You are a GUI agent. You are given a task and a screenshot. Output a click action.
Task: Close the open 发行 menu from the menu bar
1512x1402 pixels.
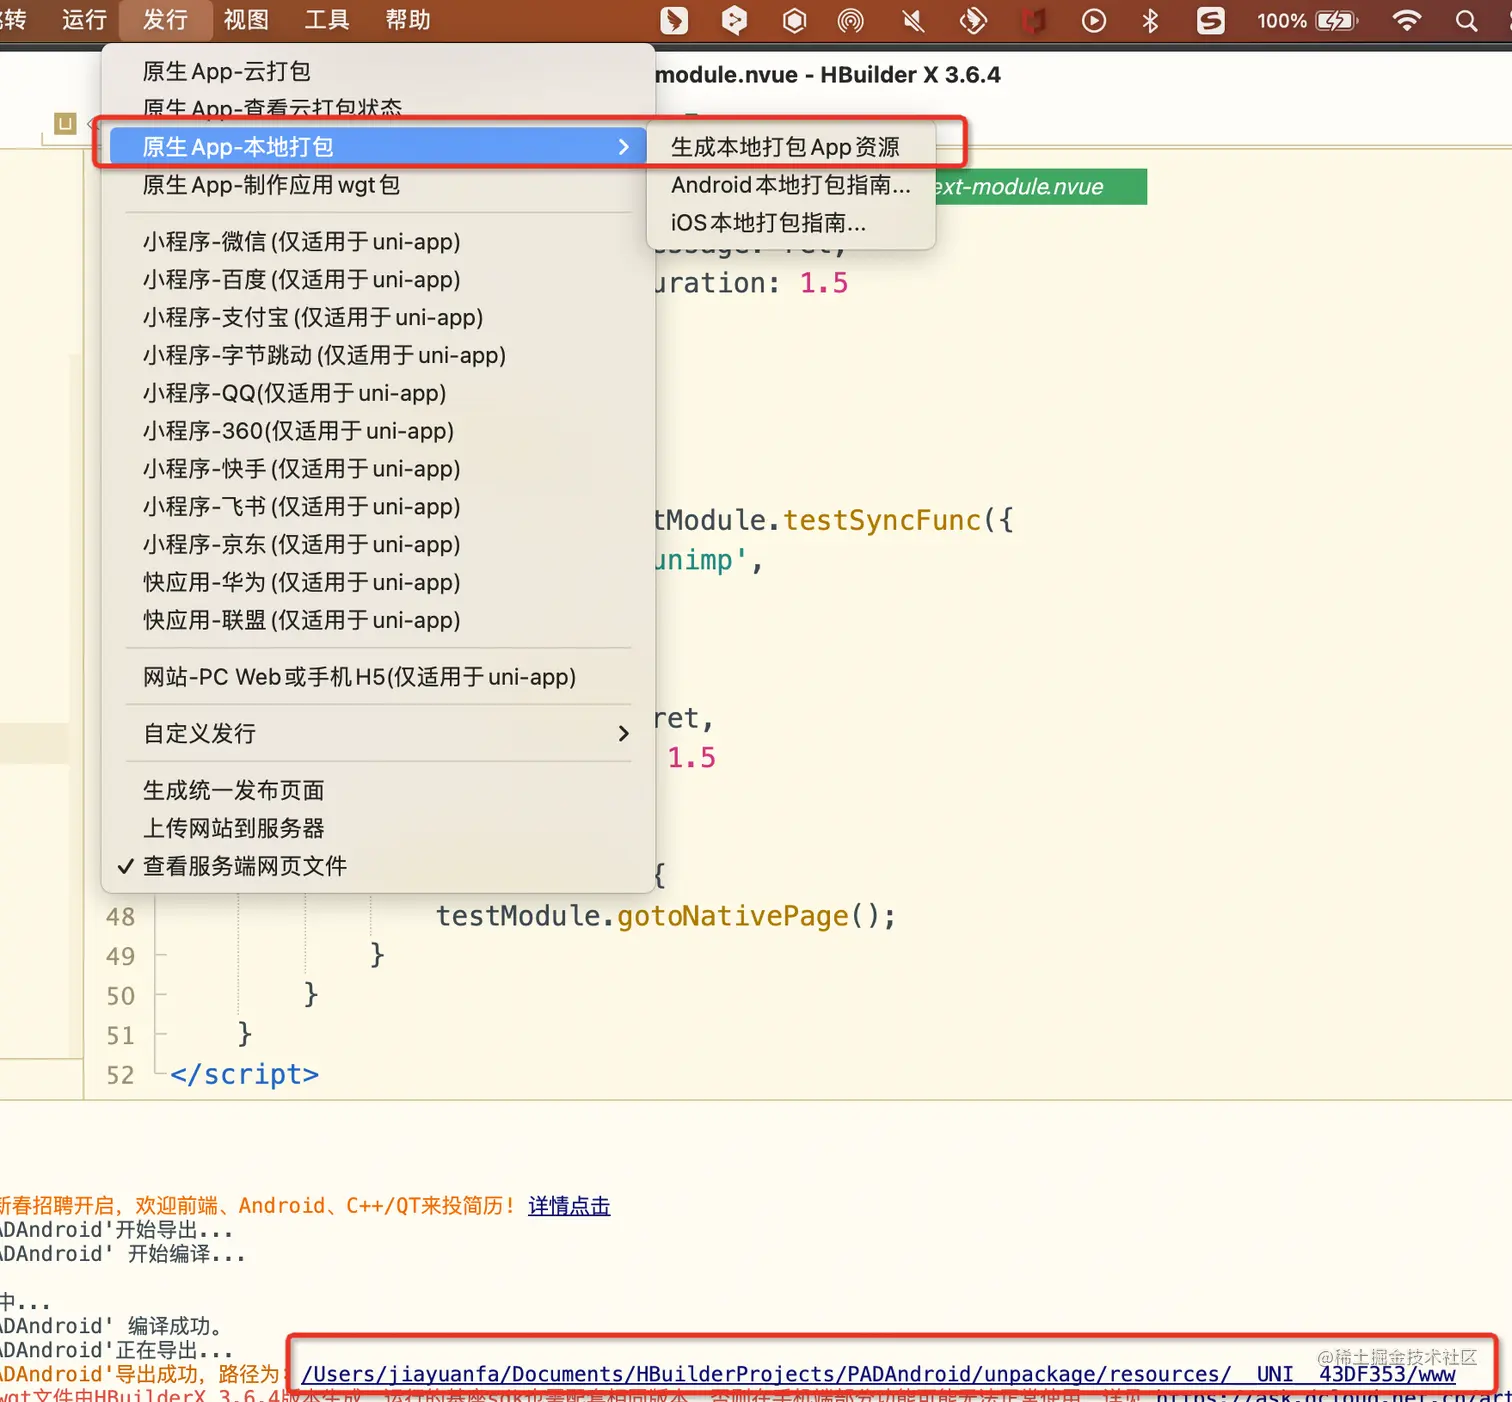(x=166, y=20)
